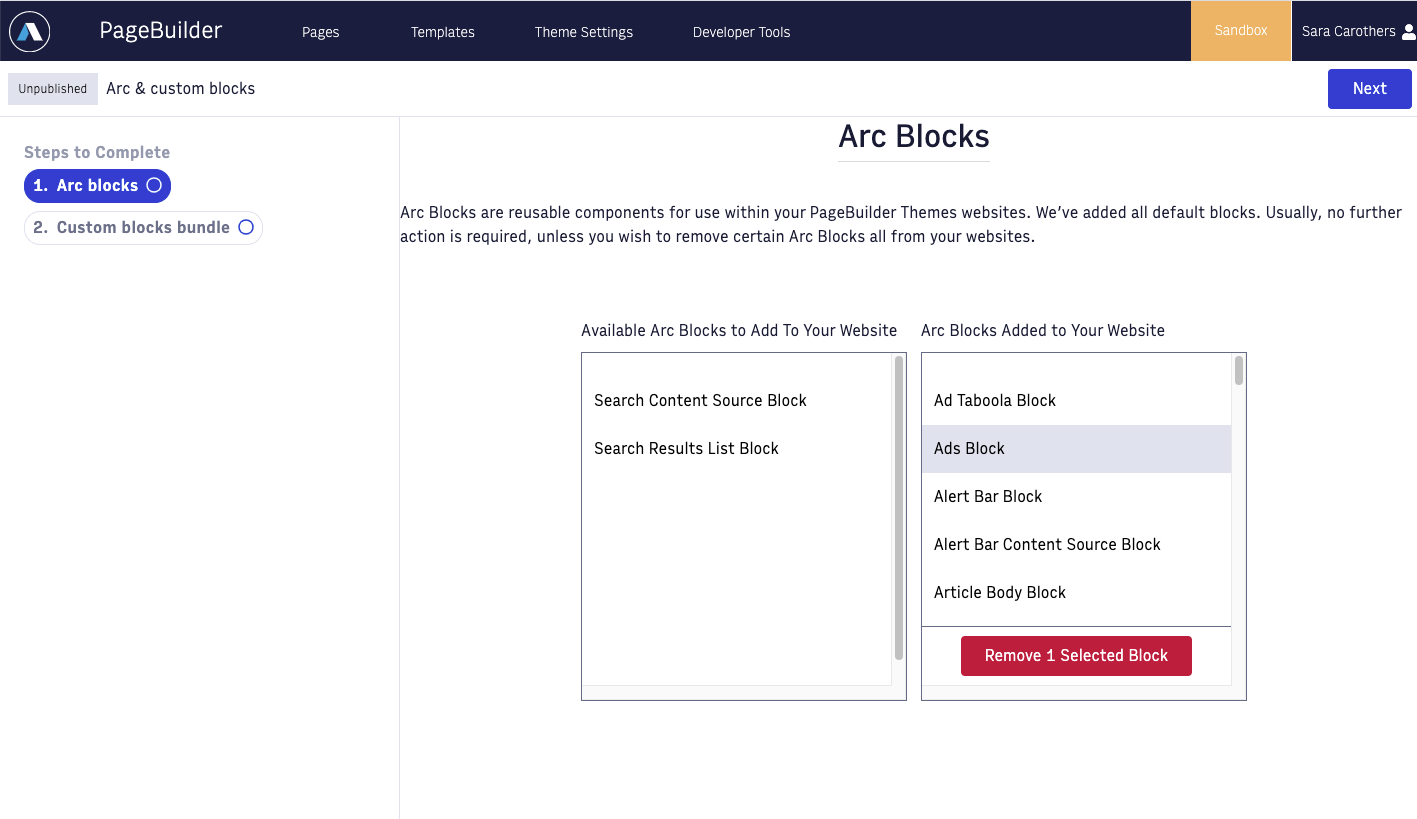The image size is (1417, 819).
Task: Click the Sara Carothers account name
Action: [1348, 31]
